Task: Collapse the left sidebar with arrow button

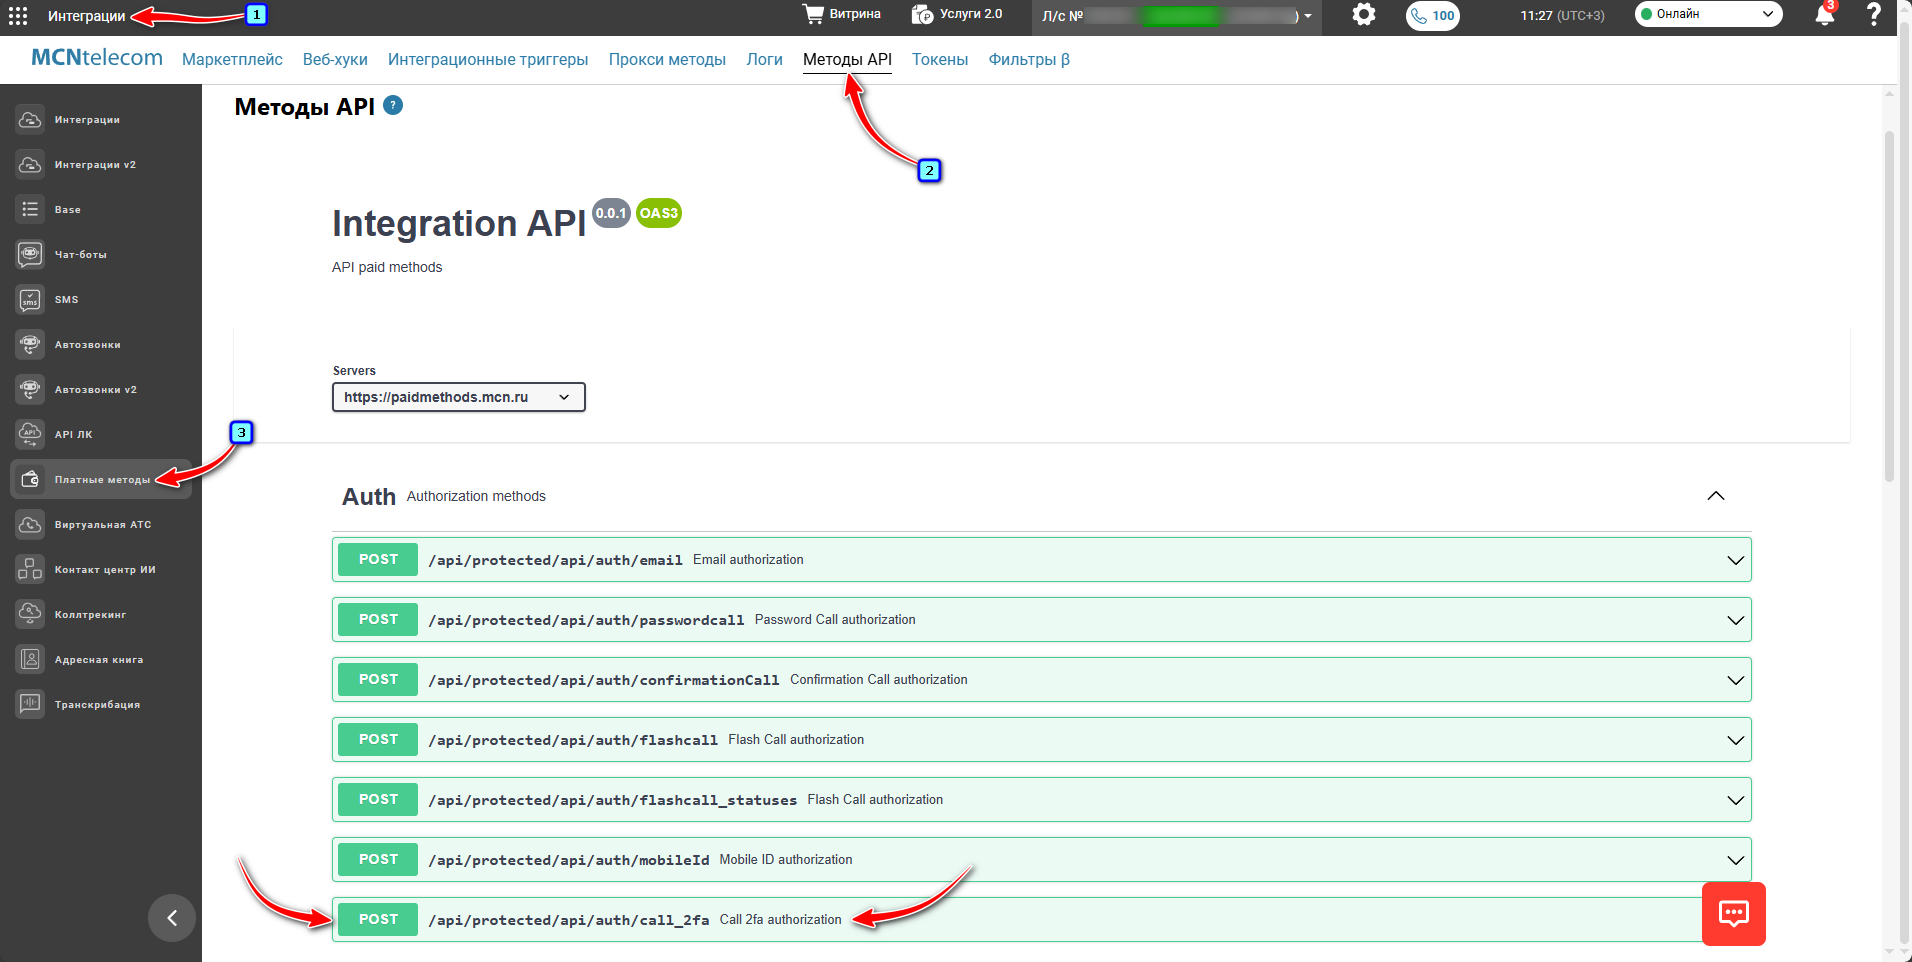Action: (x=172, y=918)
